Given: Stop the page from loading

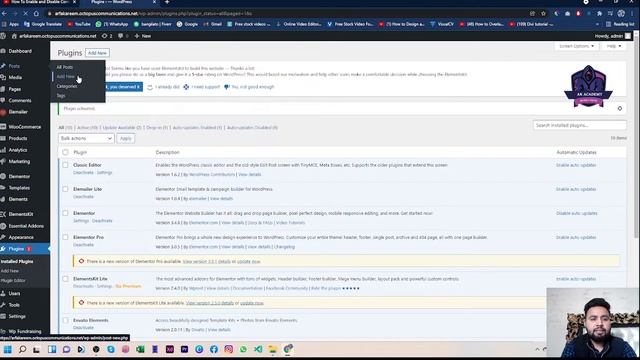Looking at the screenshot, I should [25, 13].
